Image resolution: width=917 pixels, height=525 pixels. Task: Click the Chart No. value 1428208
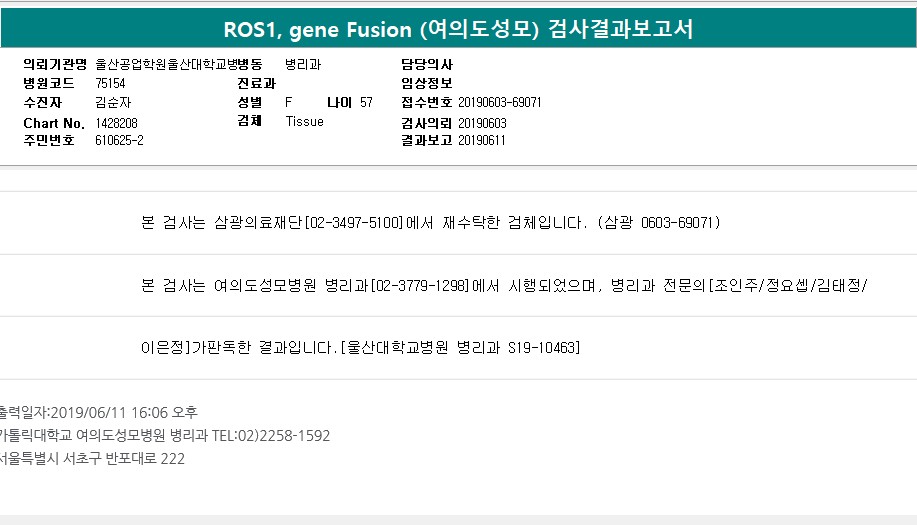coord(116,123)
